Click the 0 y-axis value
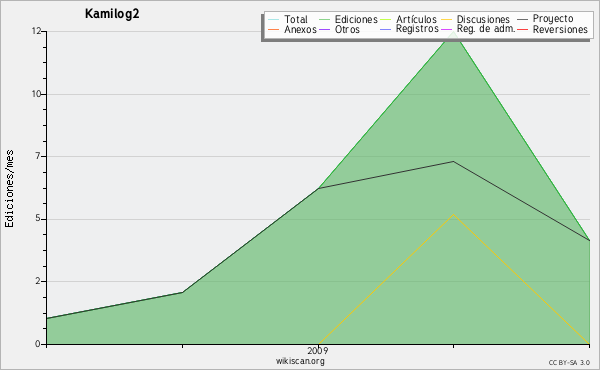Image resolution: width=600 pixels, height=370 pixels. pyautogui.click(x=38, y=344)
